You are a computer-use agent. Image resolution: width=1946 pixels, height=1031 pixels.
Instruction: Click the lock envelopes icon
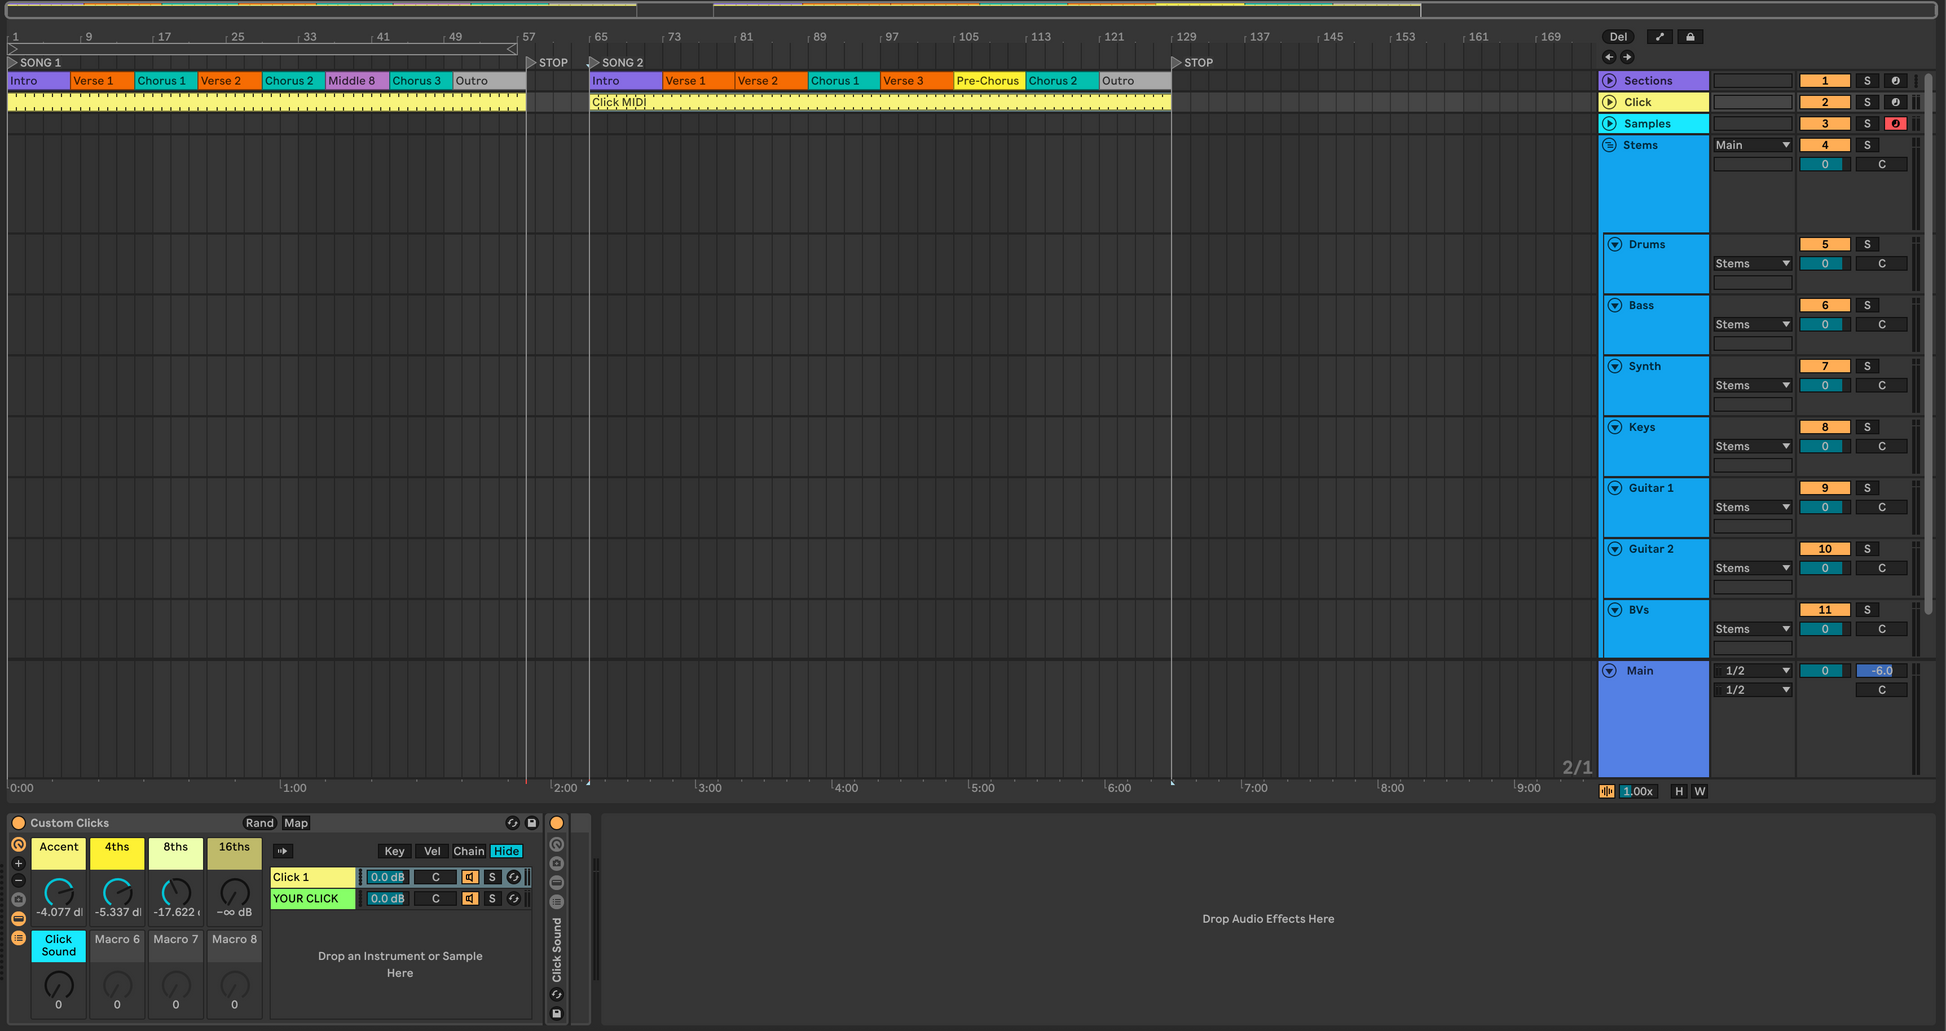[1690, 37]
